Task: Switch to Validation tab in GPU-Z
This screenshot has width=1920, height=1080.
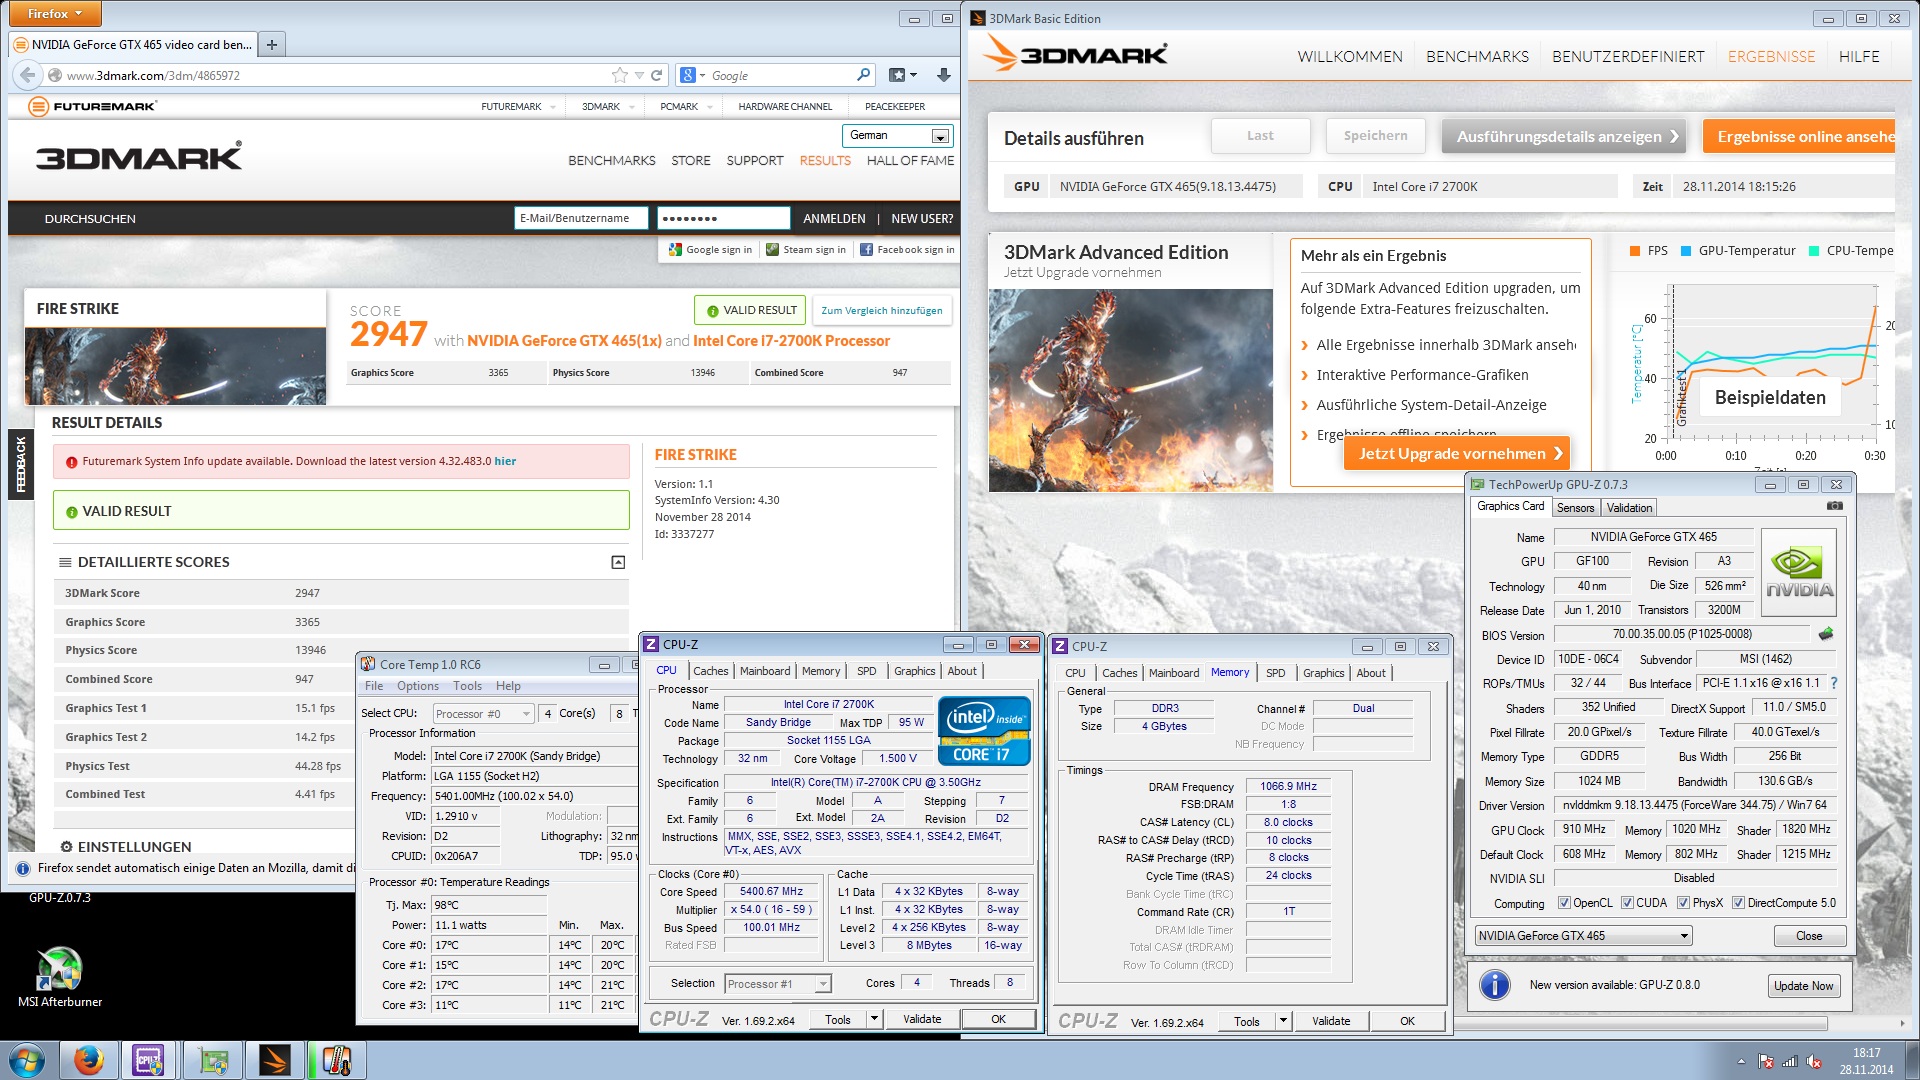Action: [1629, 508]
